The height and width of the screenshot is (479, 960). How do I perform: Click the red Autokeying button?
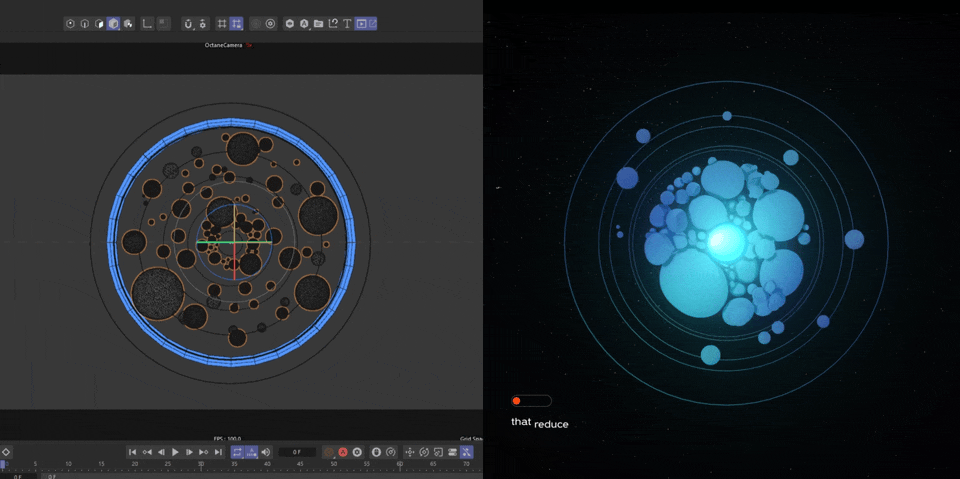[342, 452]
